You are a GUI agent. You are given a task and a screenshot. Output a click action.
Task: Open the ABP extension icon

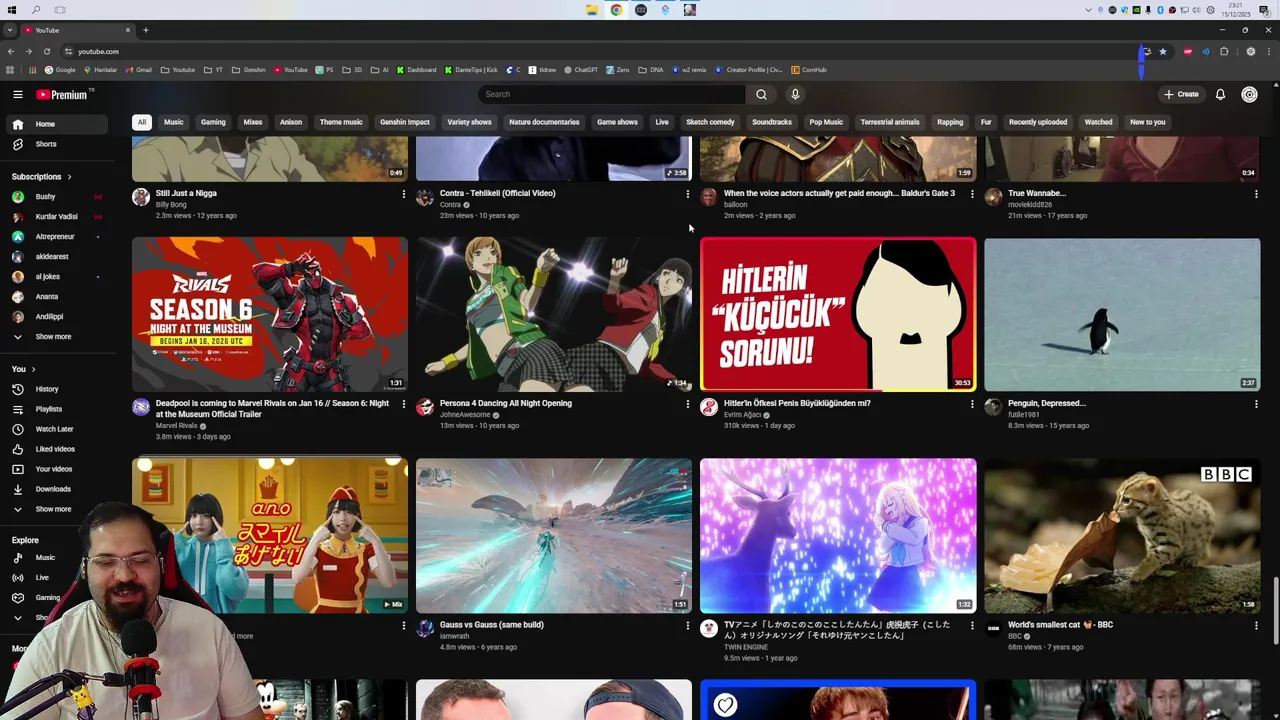1188,51
